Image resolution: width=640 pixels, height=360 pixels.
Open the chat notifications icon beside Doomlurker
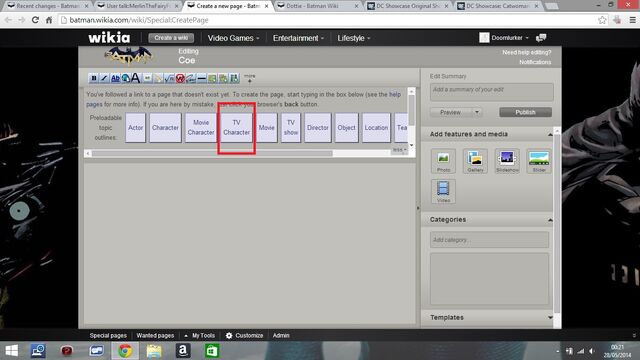(x=541, y=38)
